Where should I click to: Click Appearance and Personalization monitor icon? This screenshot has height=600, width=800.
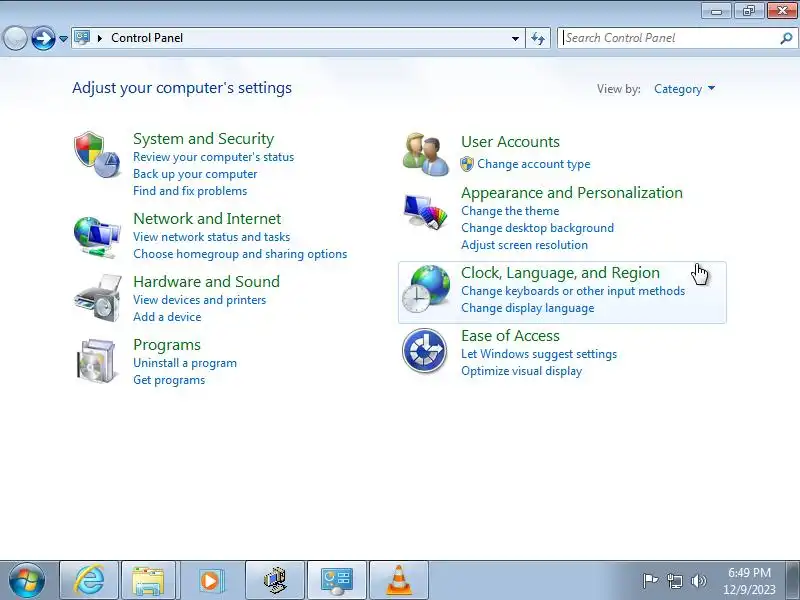pos(426,211)
